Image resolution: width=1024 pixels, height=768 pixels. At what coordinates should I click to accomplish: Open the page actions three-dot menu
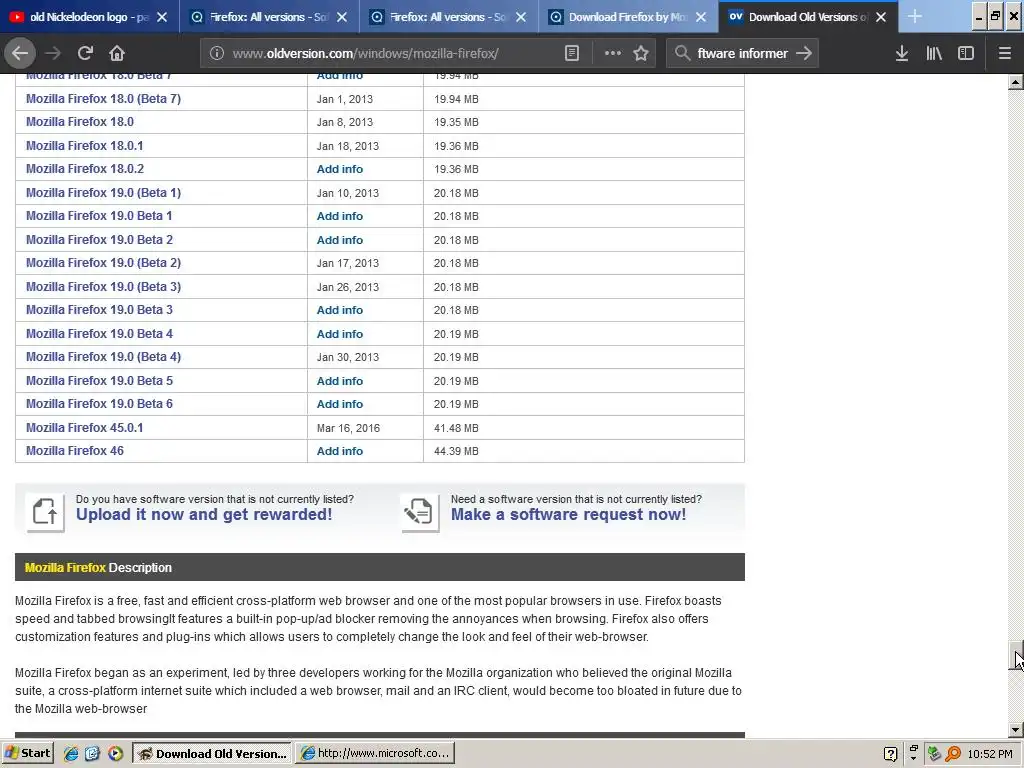613,54
